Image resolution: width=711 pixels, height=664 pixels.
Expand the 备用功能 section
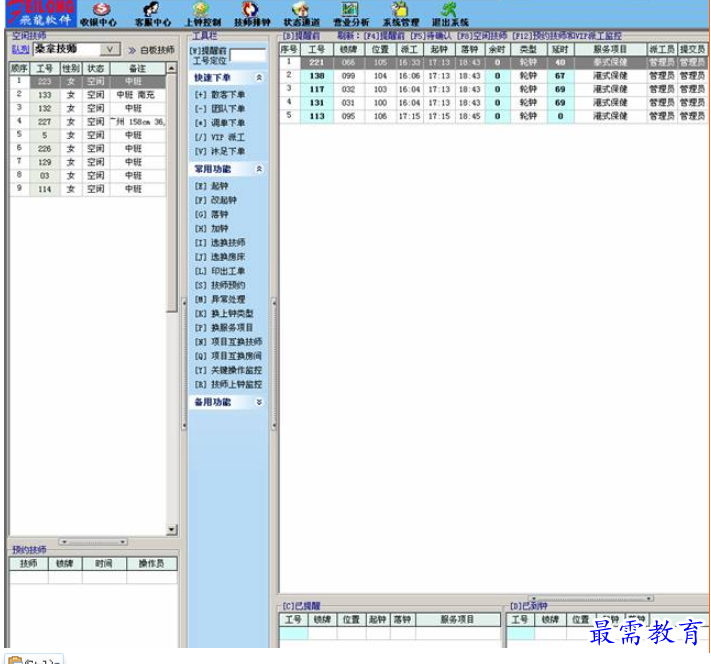(259, 402)
